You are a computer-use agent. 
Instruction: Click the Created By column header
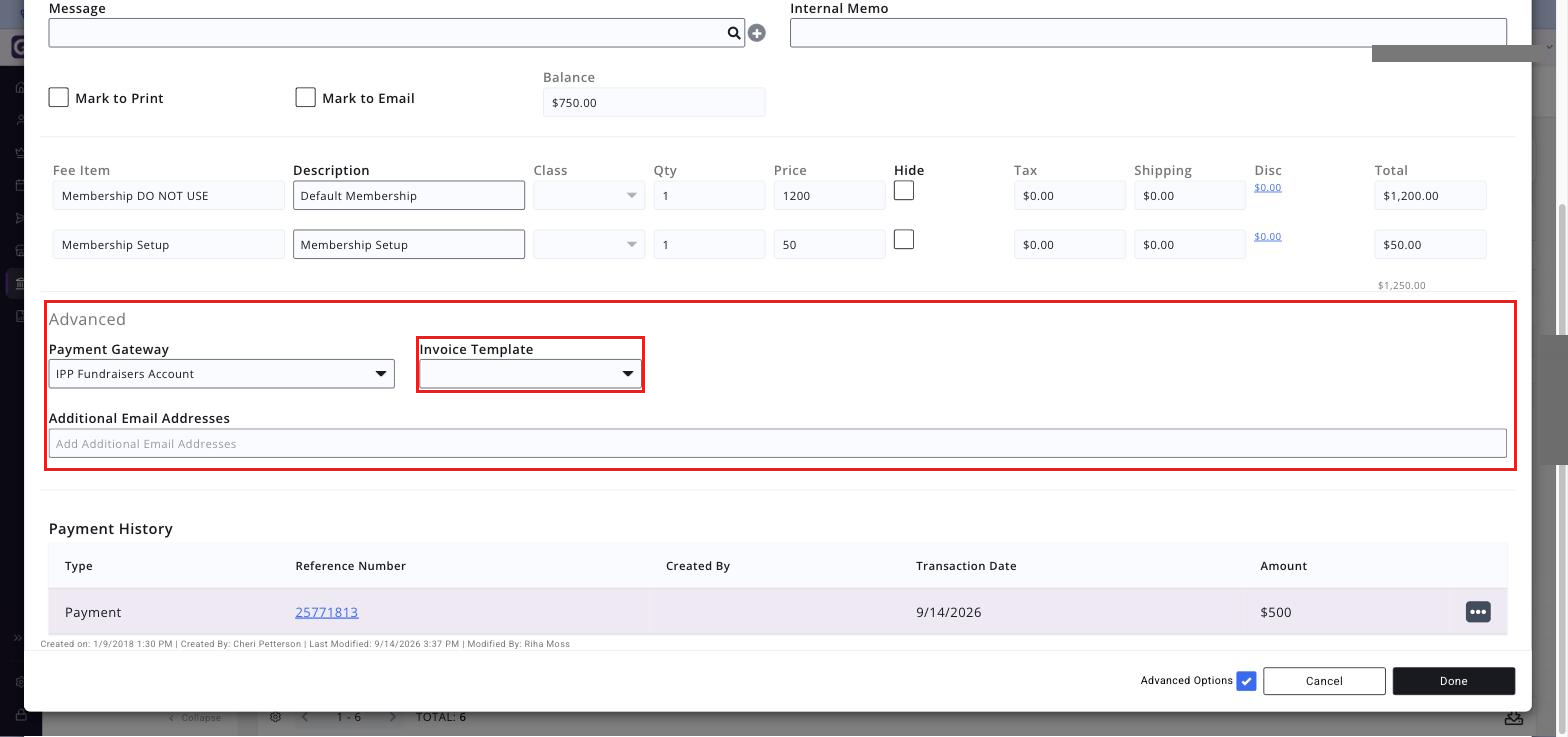(698, 566)
